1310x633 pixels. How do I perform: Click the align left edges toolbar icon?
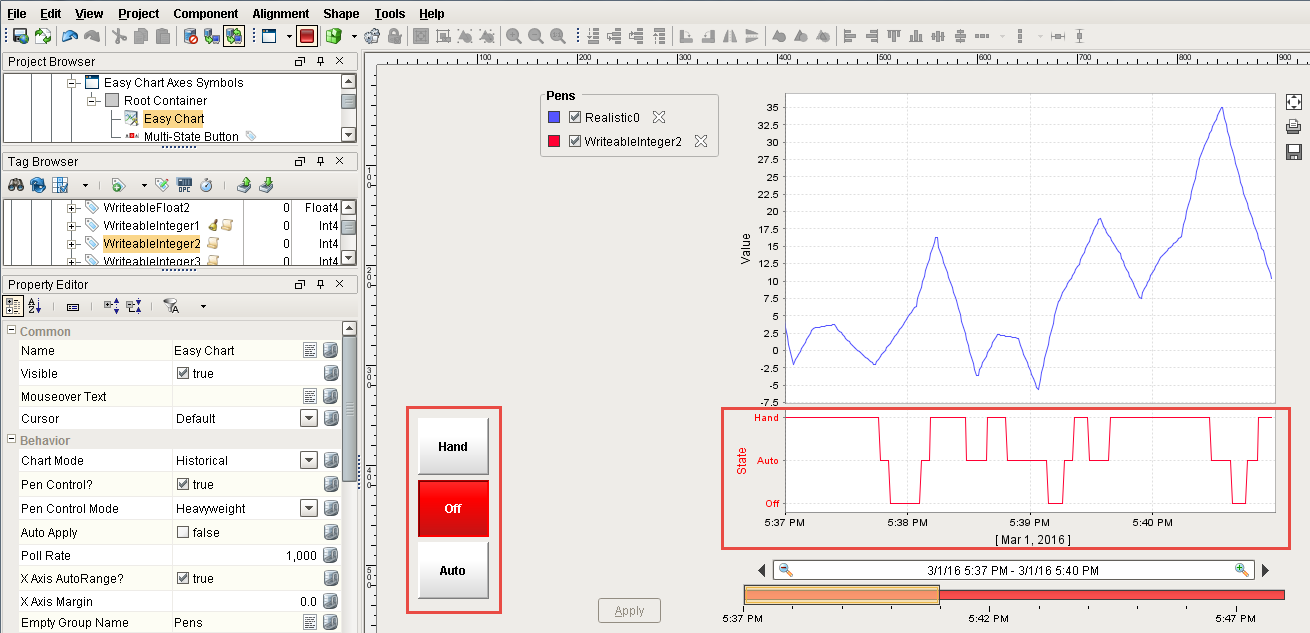[851, 36]
